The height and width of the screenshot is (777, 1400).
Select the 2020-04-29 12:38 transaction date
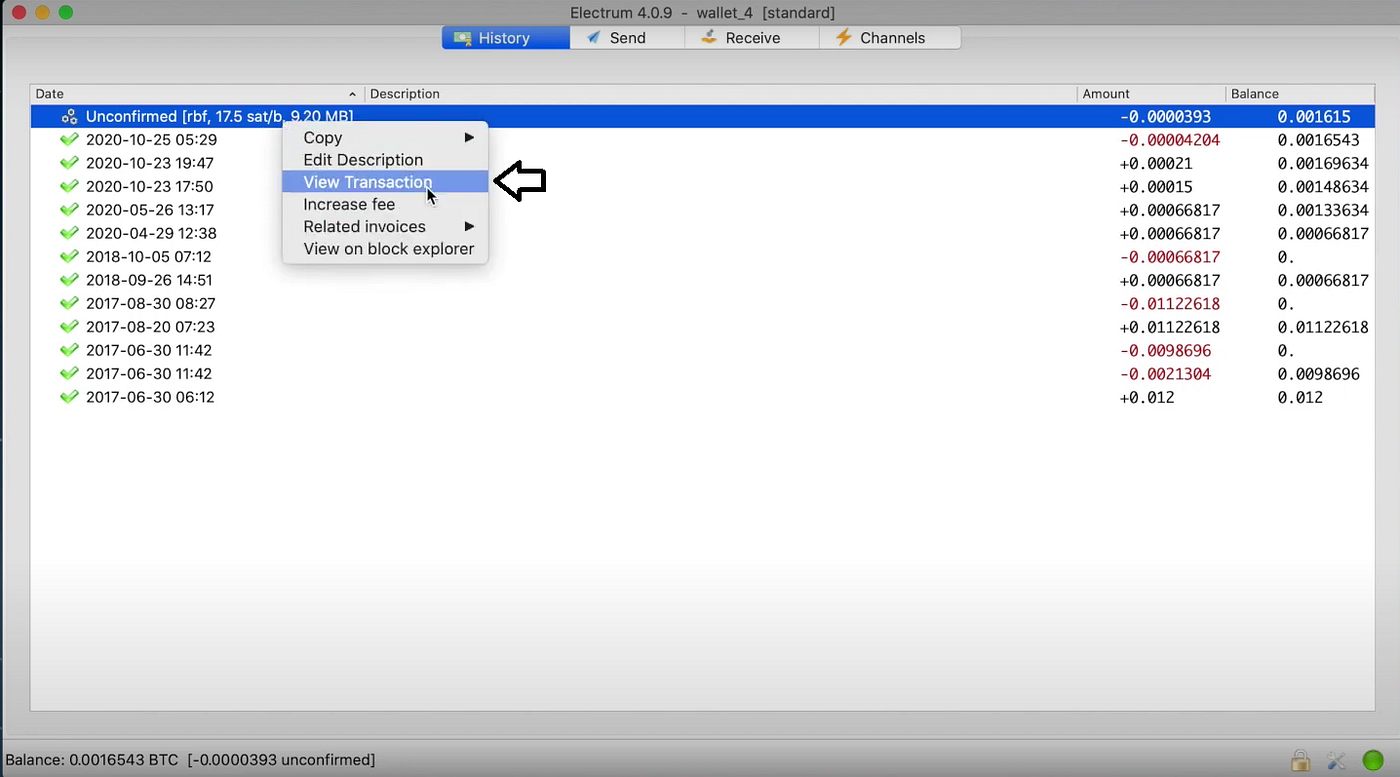[151, 233]
